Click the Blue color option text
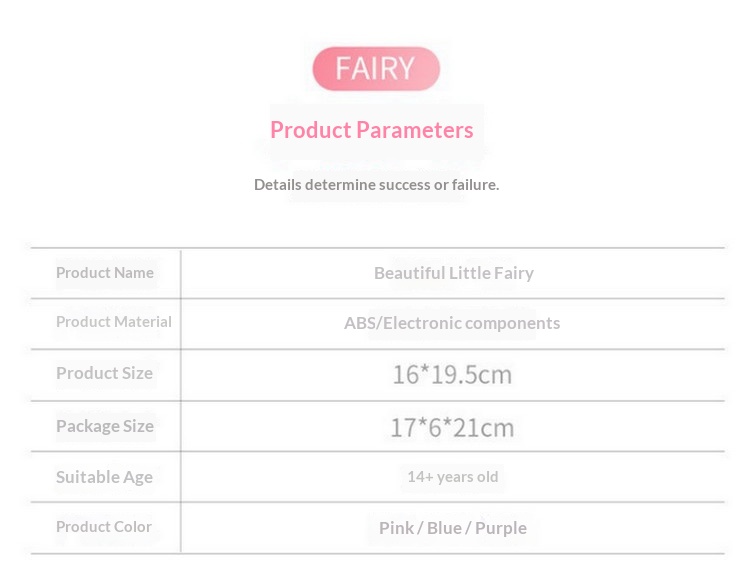 [444, 528]
